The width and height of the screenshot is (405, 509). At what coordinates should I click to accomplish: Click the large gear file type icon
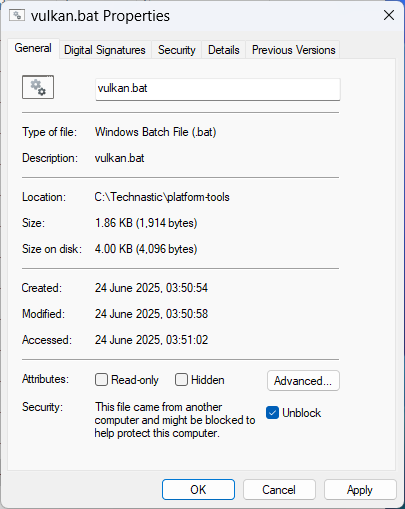(38, 87)
